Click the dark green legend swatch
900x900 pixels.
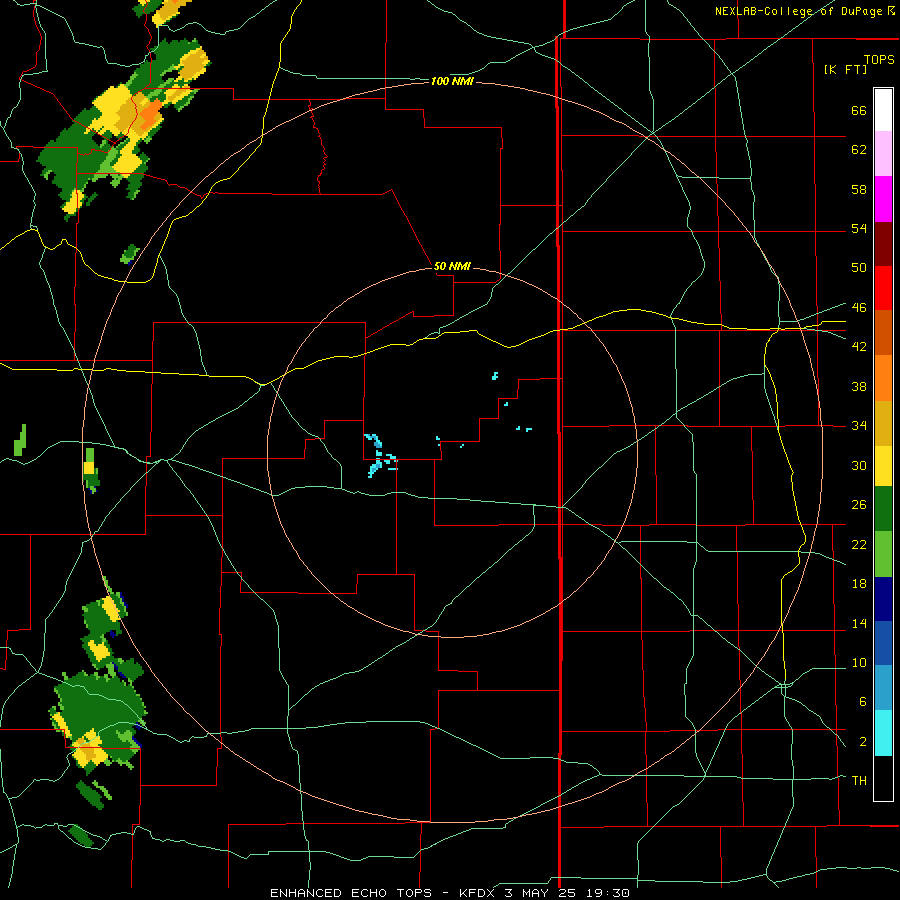883,509
